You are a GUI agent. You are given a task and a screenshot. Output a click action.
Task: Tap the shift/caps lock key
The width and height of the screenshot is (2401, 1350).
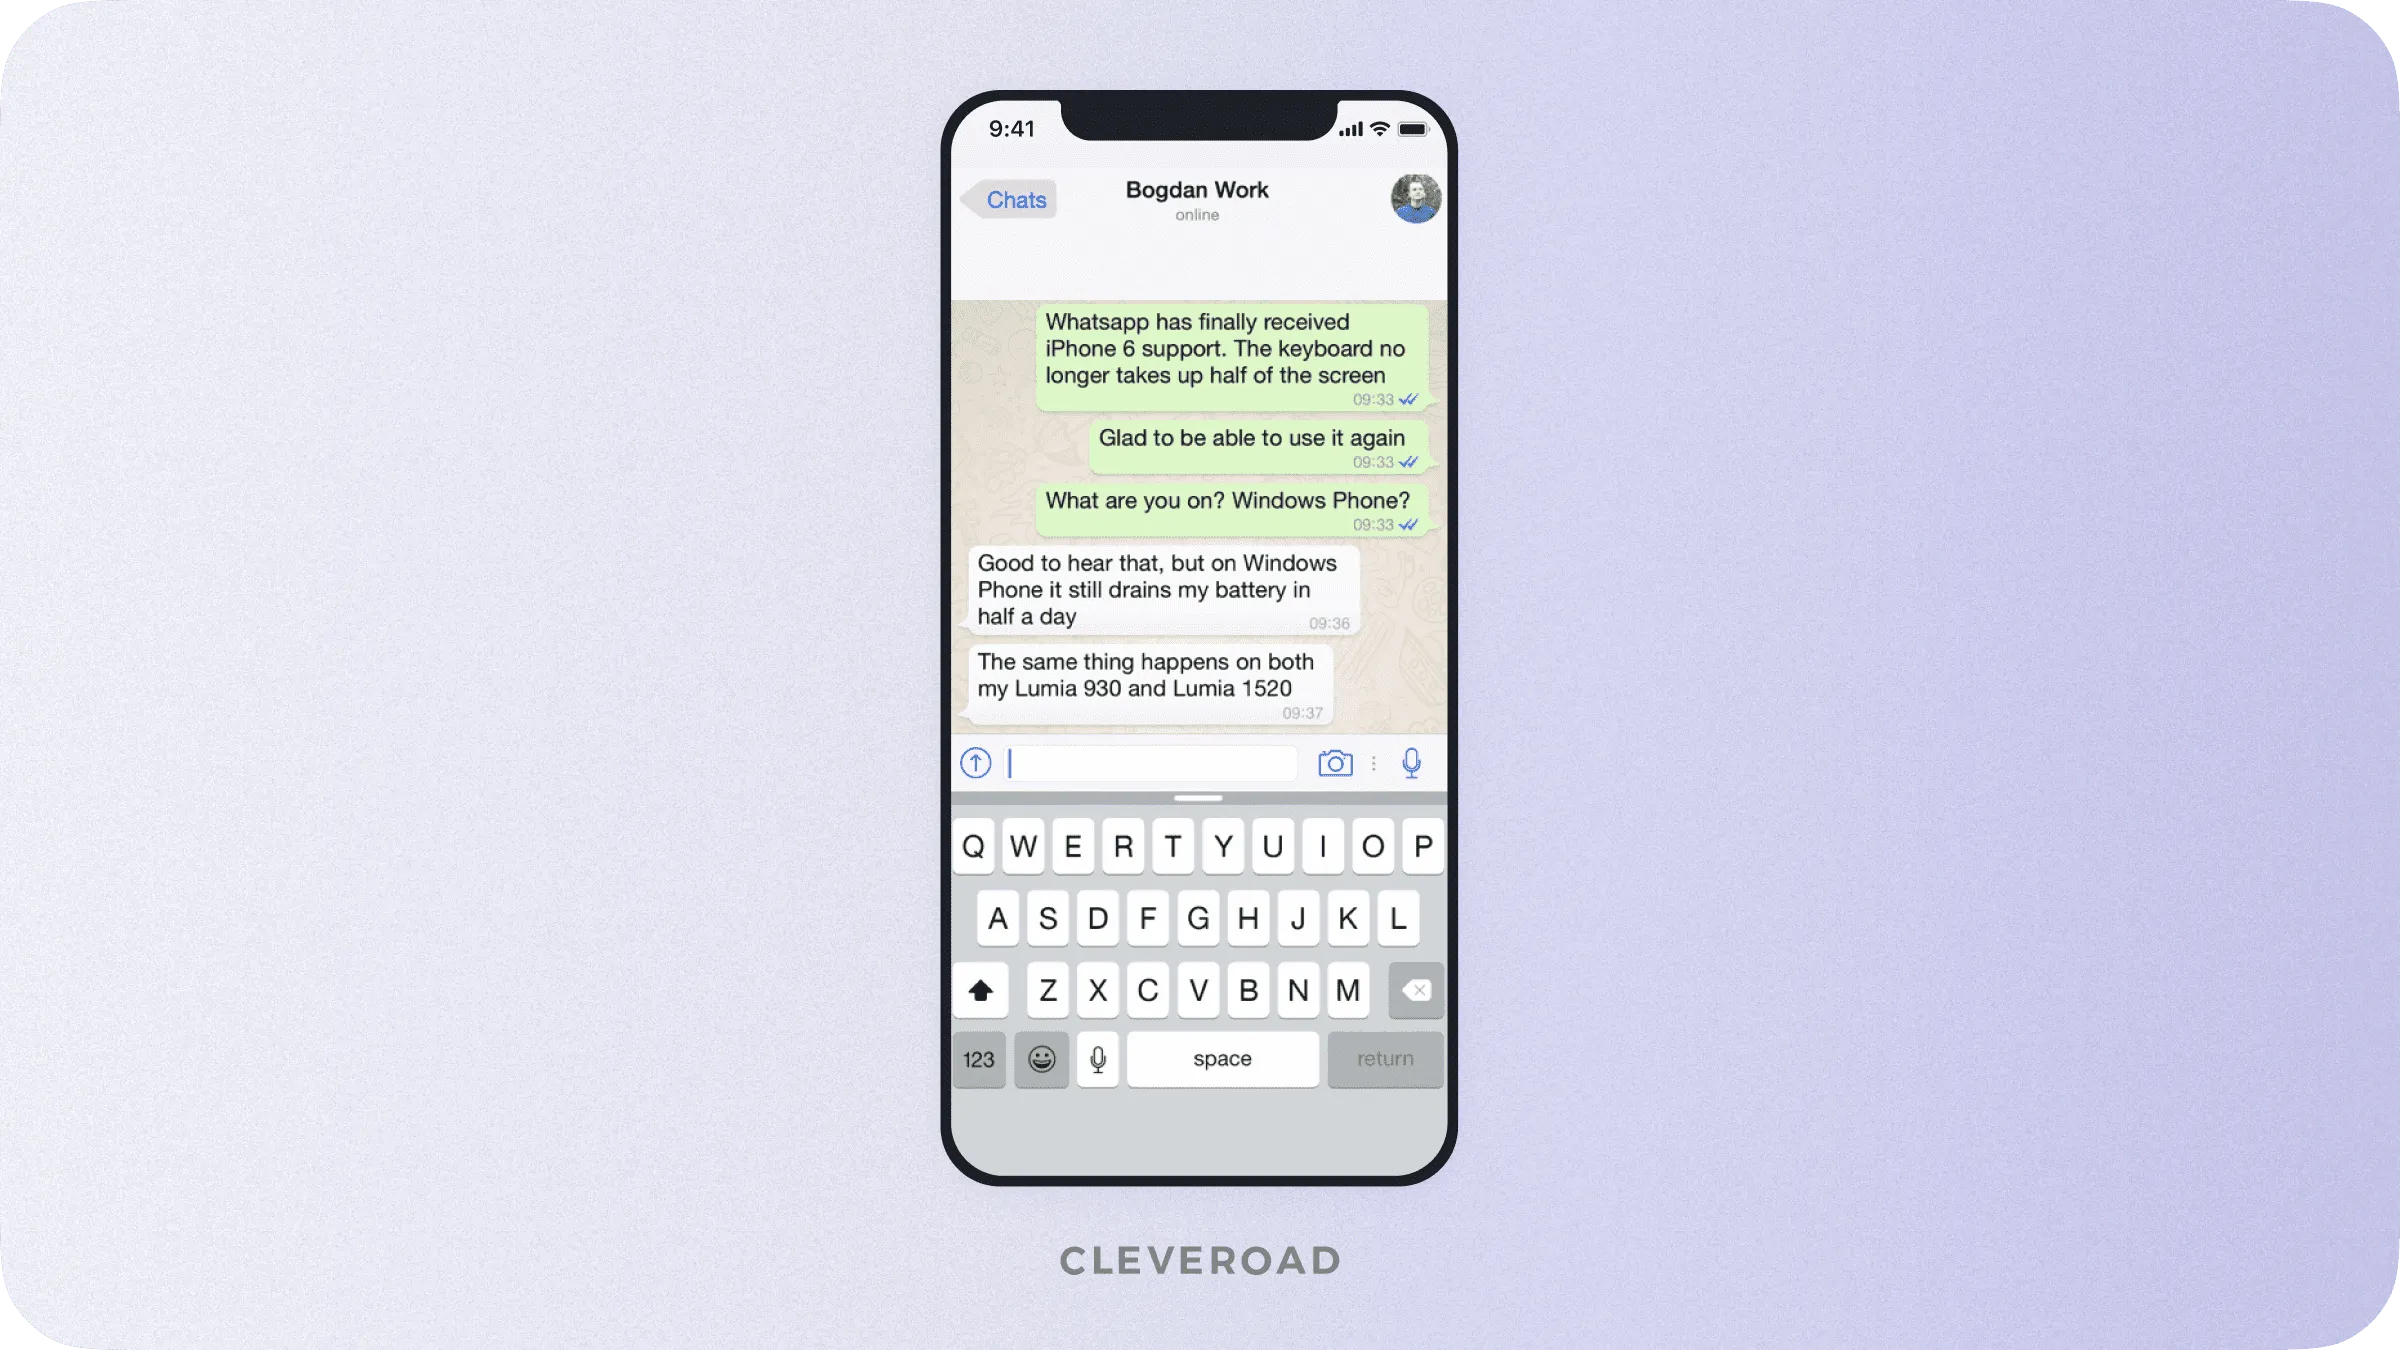point(981,989)
